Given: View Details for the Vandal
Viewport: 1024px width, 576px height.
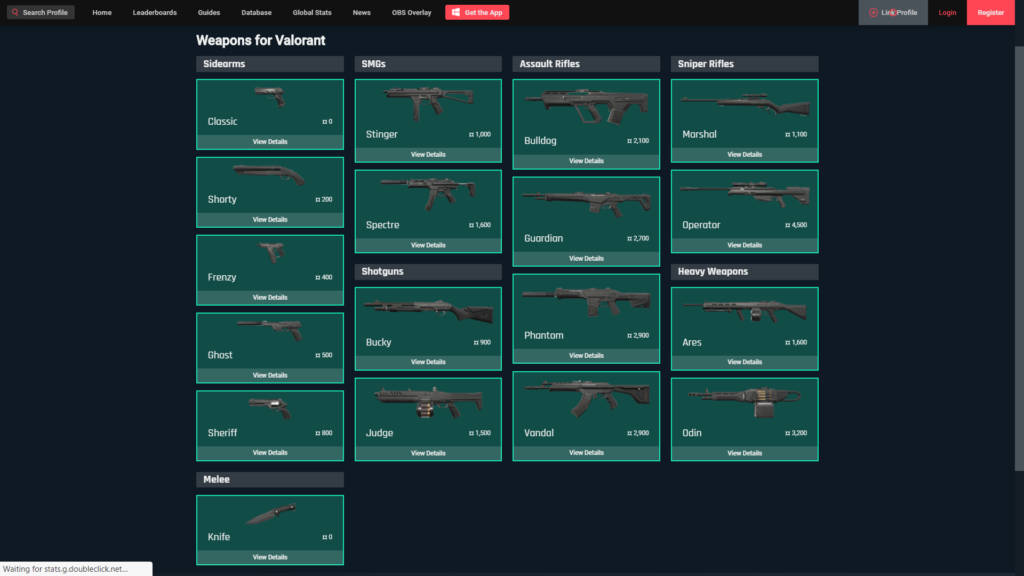Looking at the screenshot, I should click(x=586, y=453).
